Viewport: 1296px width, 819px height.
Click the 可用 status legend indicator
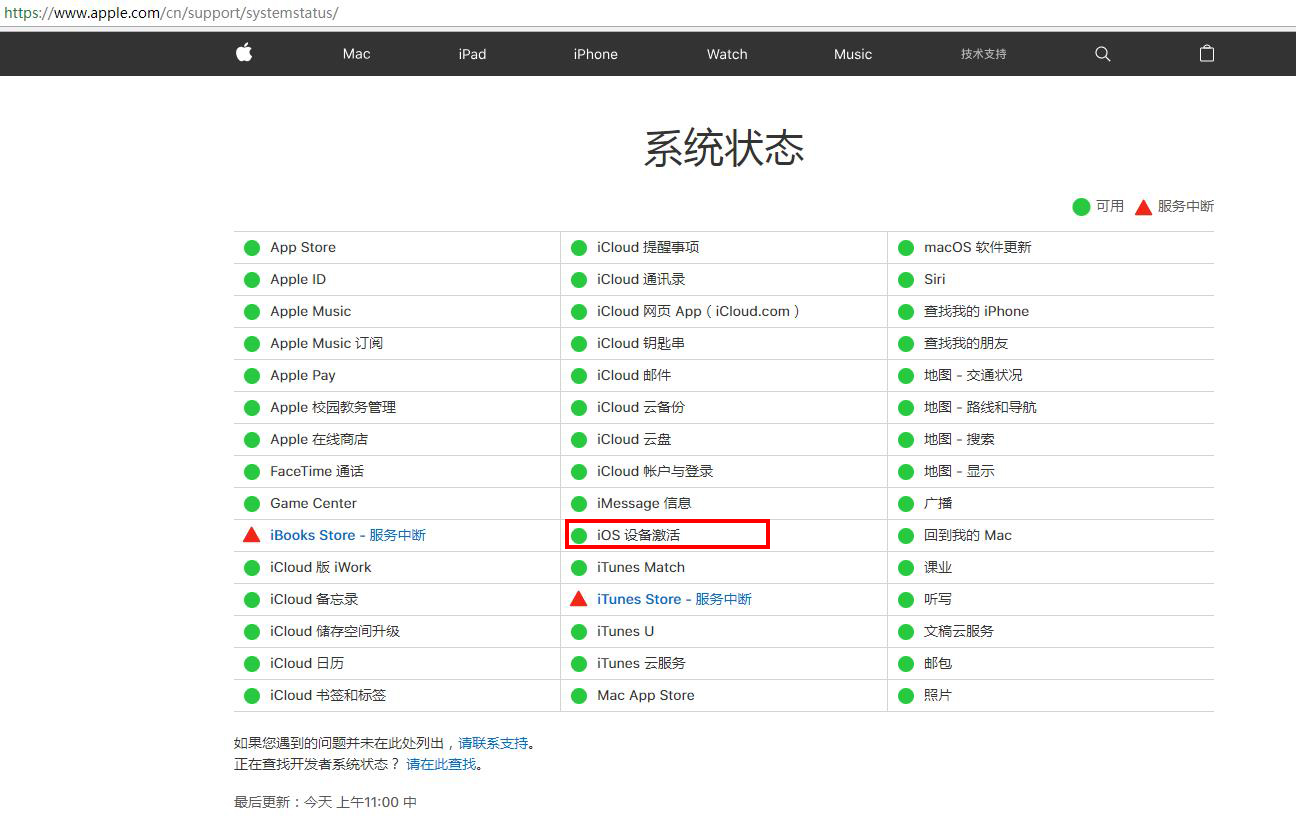(1081, 206)
